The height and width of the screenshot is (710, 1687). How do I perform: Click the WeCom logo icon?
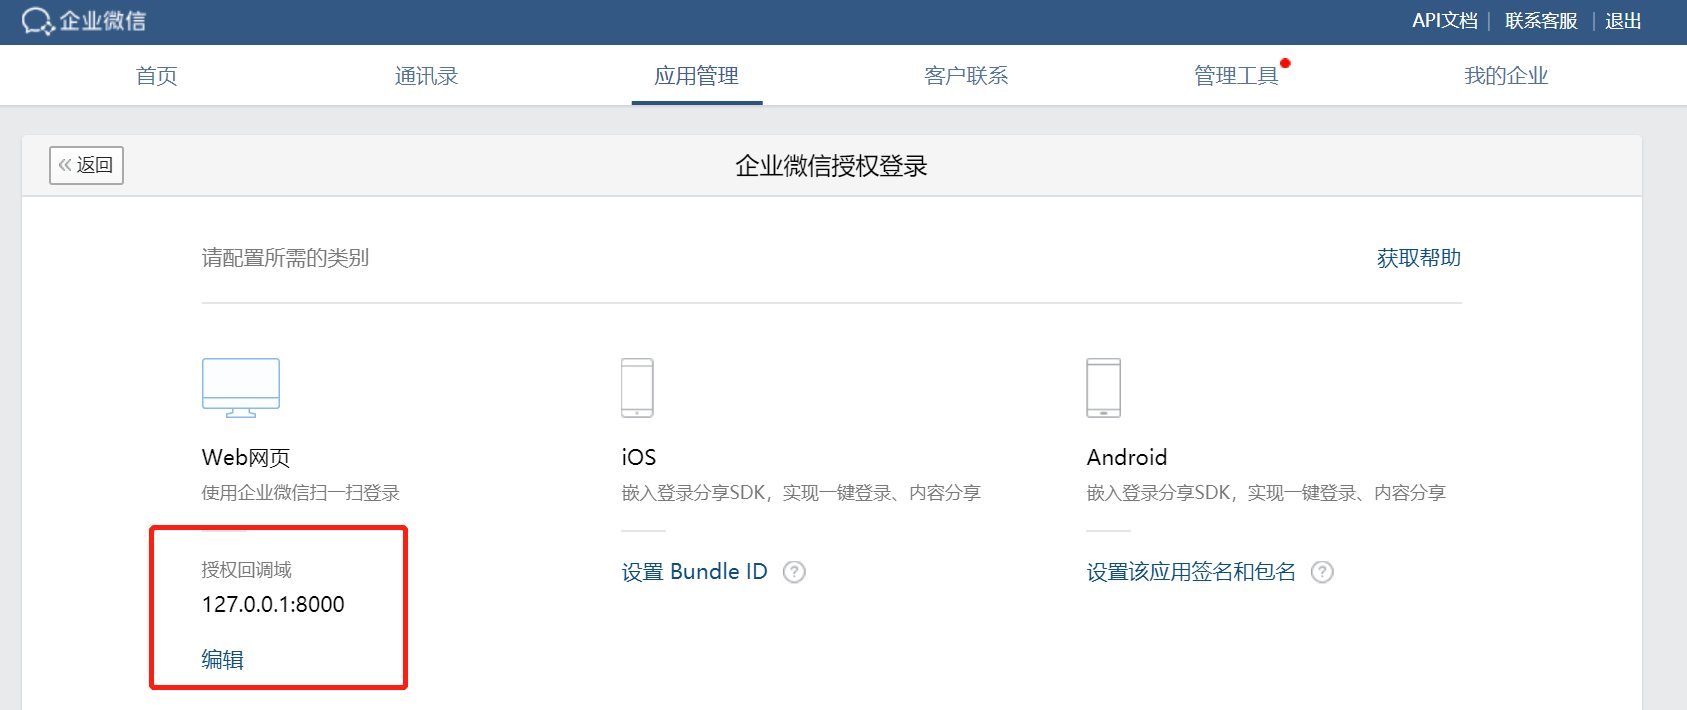[x=38, y=21]
